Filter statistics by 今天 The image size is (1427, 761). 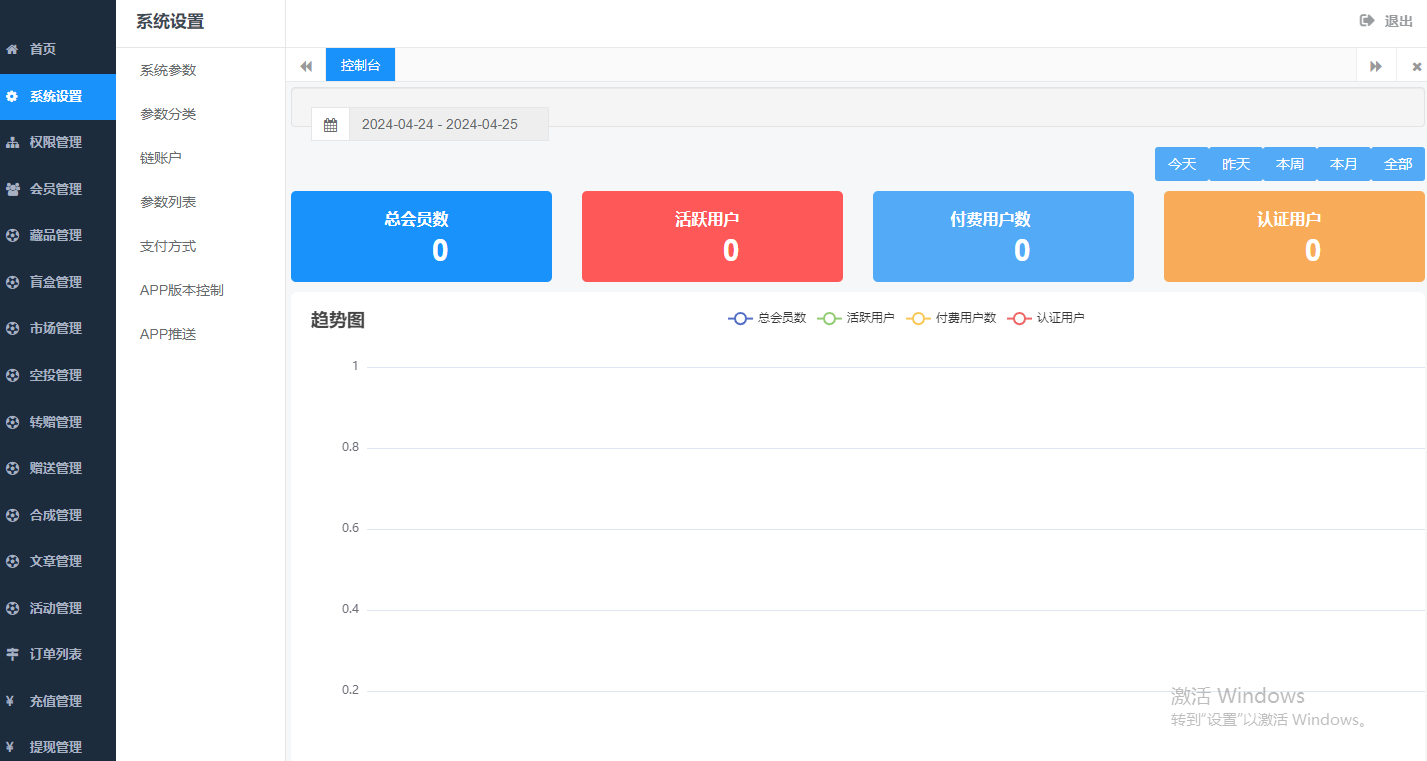click(1182, 164)
